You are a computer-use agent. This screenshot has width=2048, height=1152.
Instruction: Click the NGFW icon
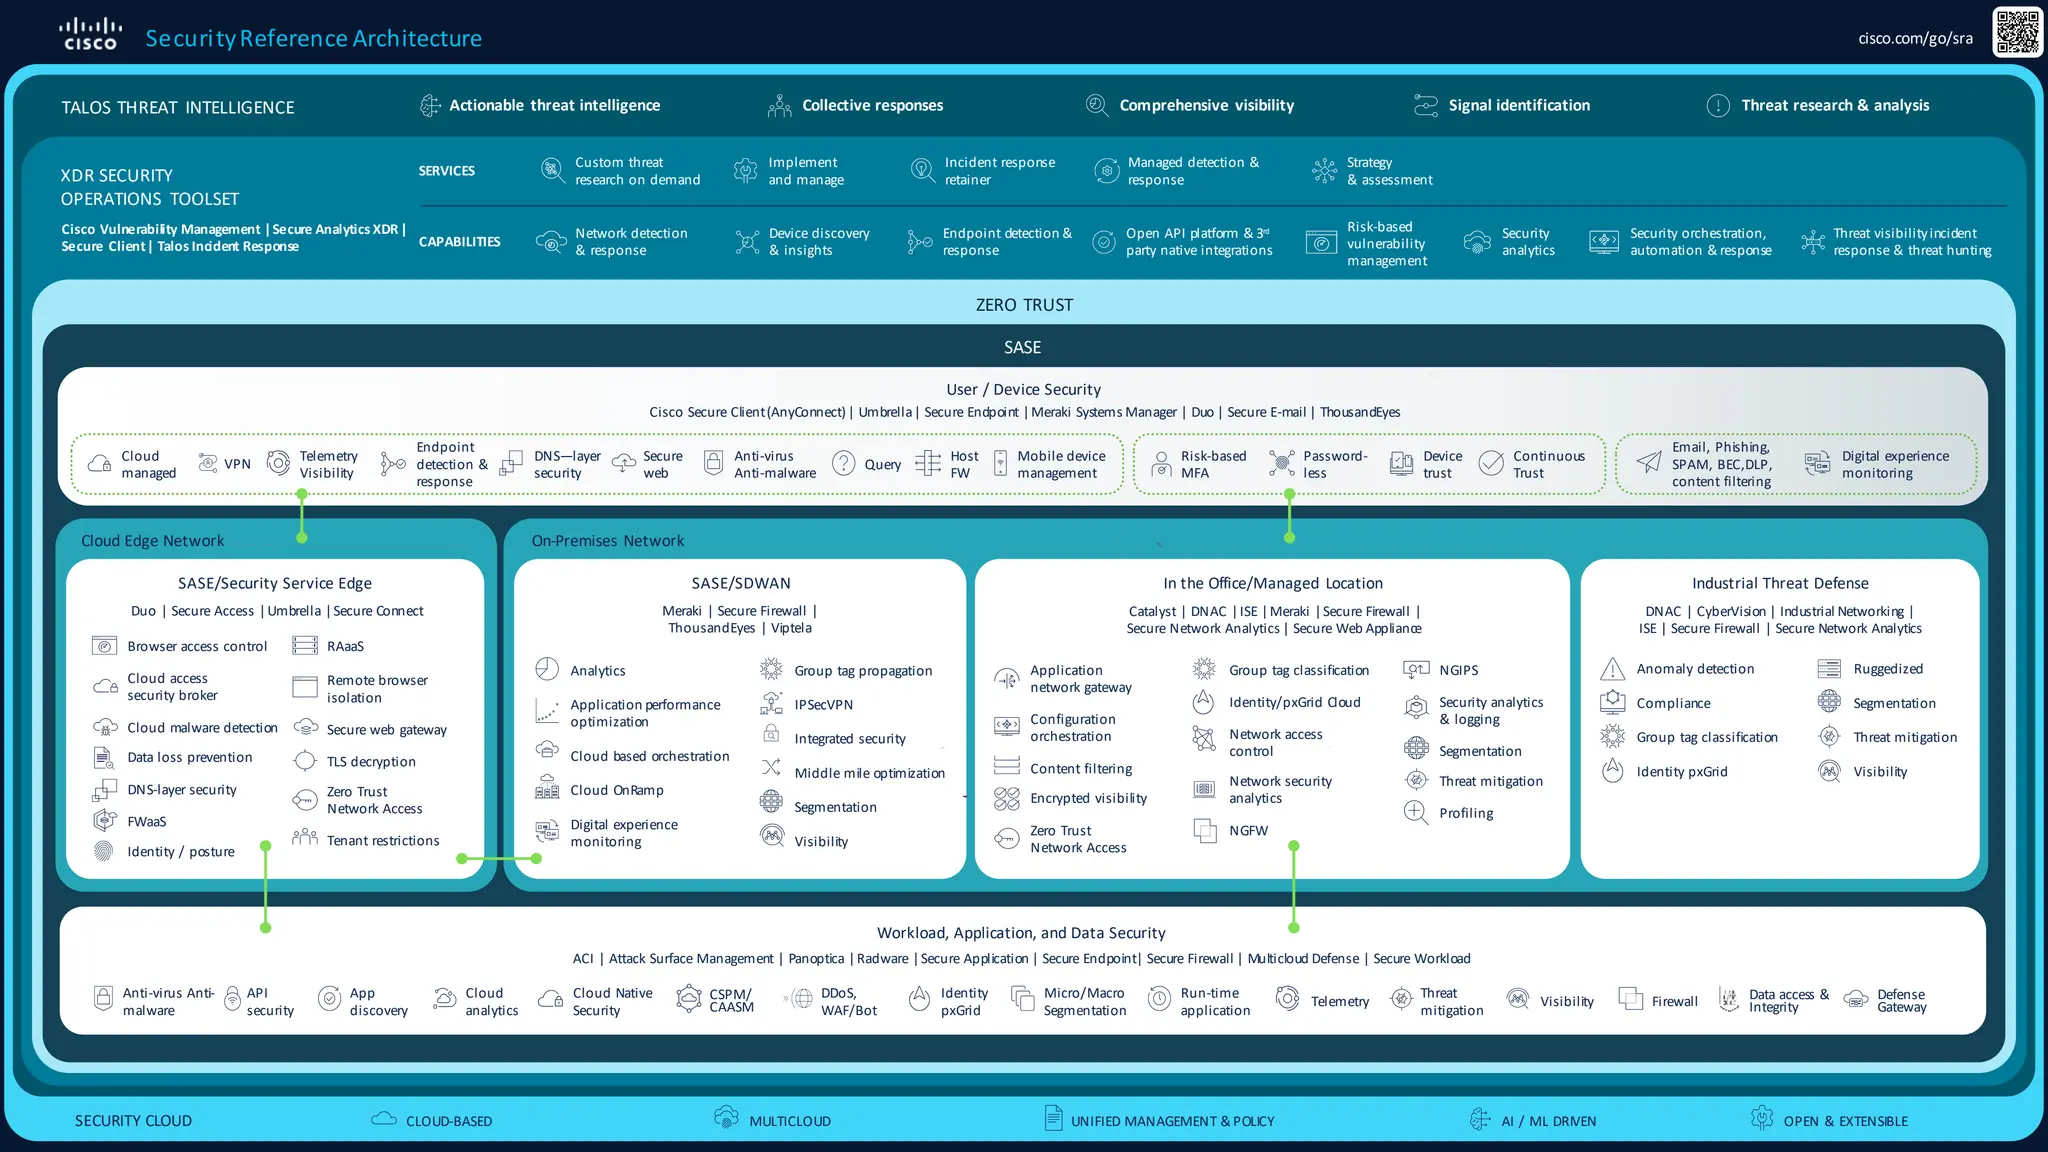tap(1205, 830)
